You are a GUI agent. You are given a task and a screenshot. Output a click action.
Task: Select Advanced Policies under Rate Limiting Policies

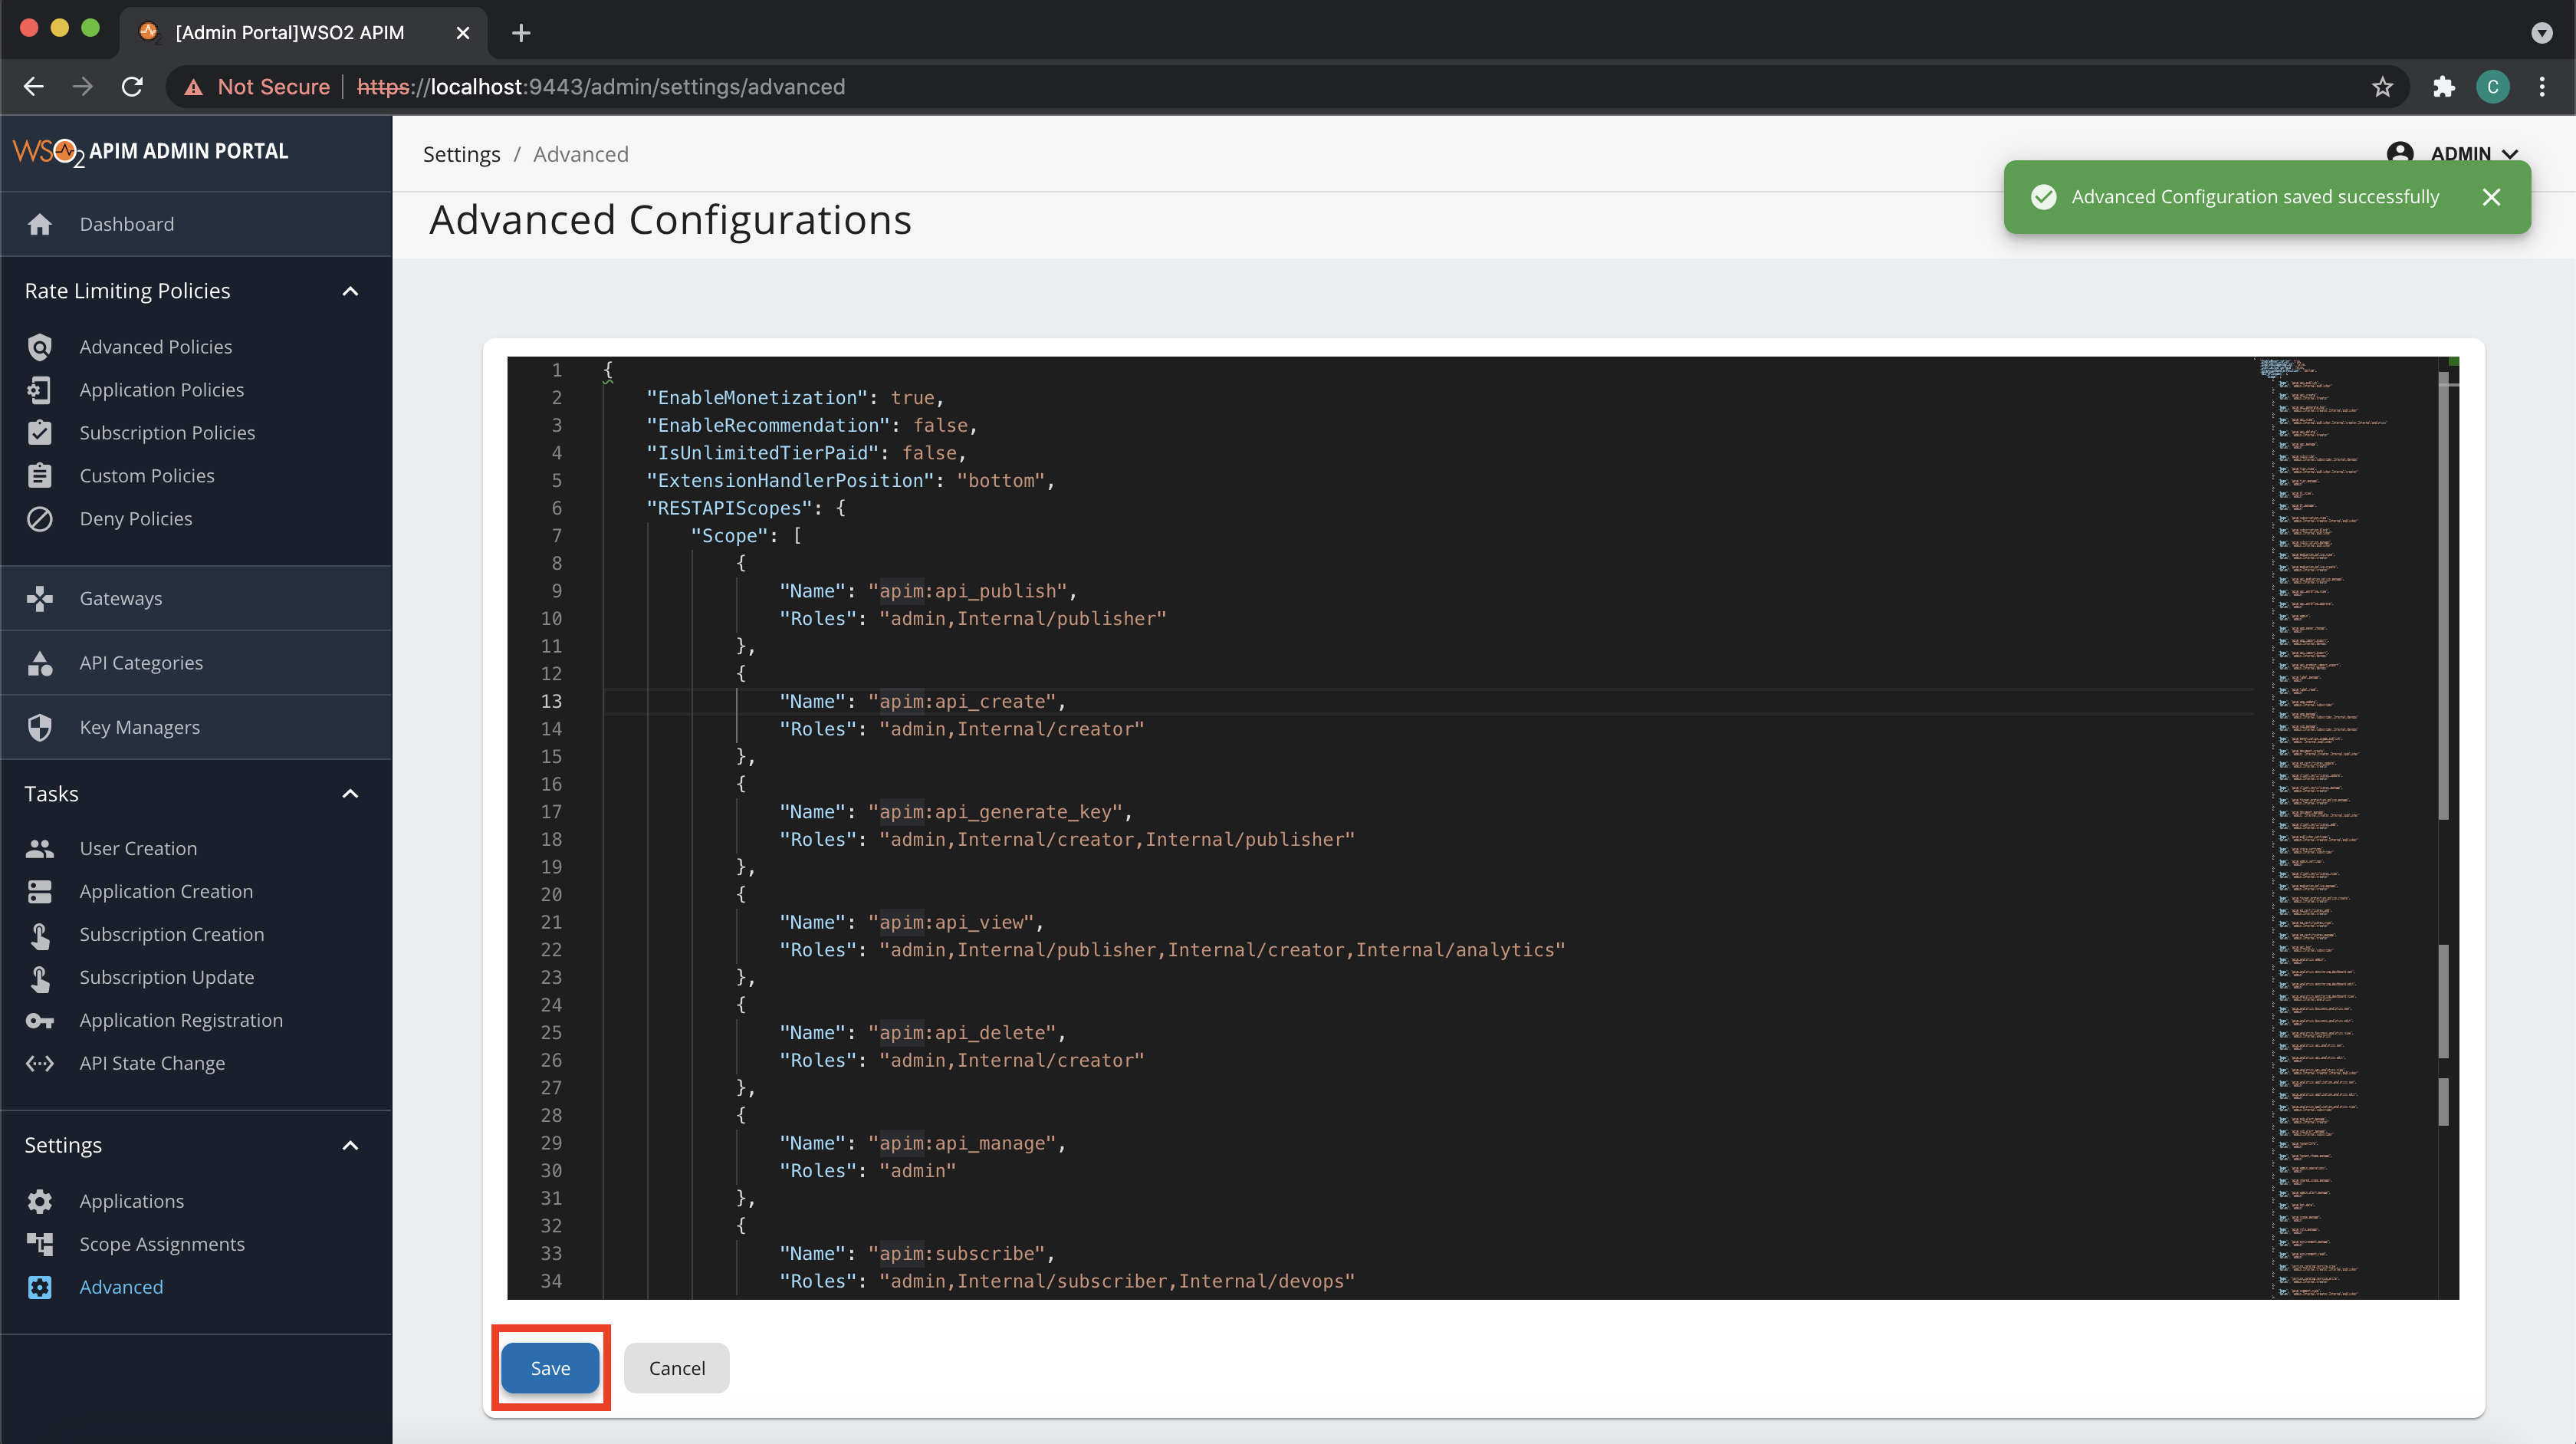pos(155,346)
